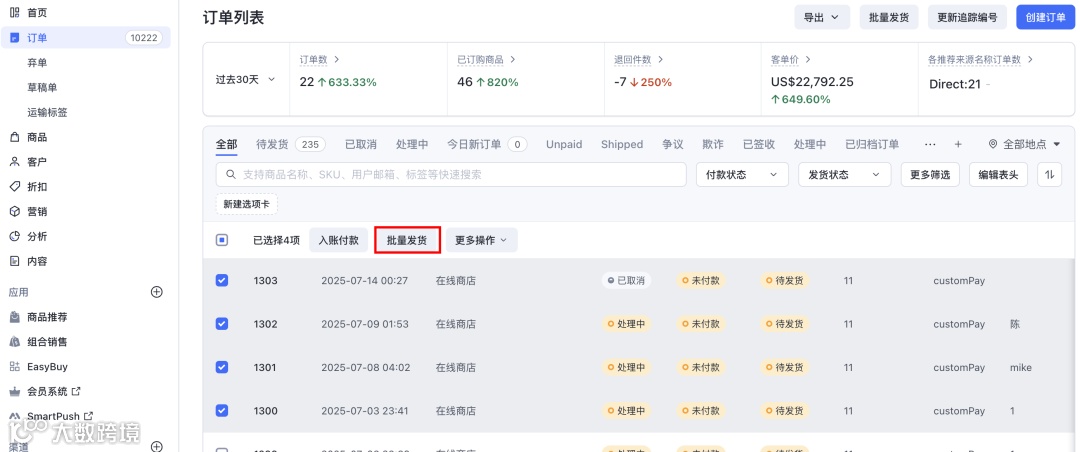This screenshot has width=1080, height=452.
Task: Open 会员系统 app icon
Action: pos(14,391)
